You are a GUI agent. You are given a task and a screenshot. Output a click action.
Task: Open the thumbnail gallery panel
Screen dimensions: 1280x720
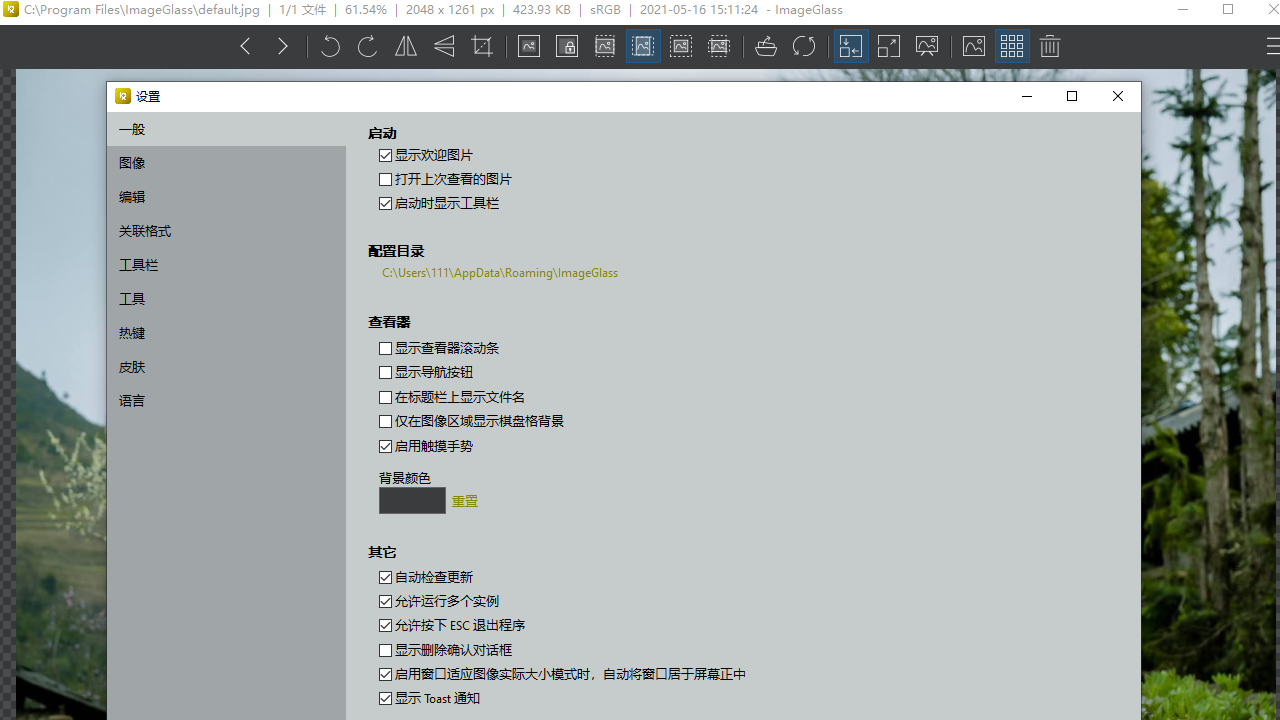[x=1012, y=46]
